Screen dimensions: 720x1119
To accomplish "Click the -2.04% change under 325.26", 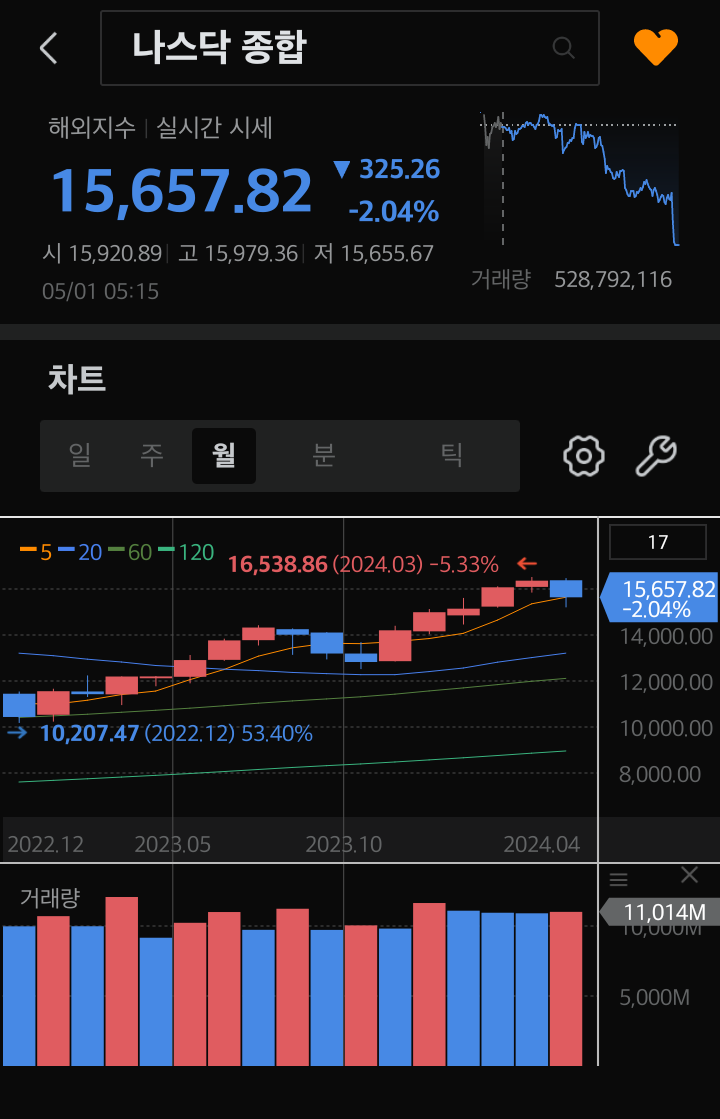I will [394, 211].
